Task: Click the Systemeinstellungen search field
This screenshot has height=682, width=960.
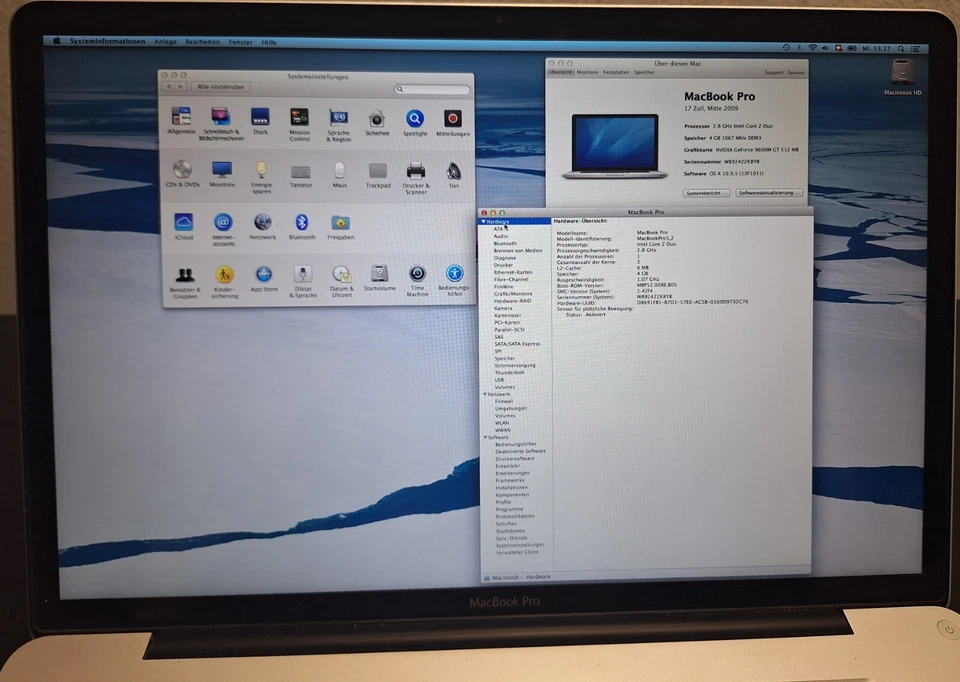Action: [x=433, y=90]
